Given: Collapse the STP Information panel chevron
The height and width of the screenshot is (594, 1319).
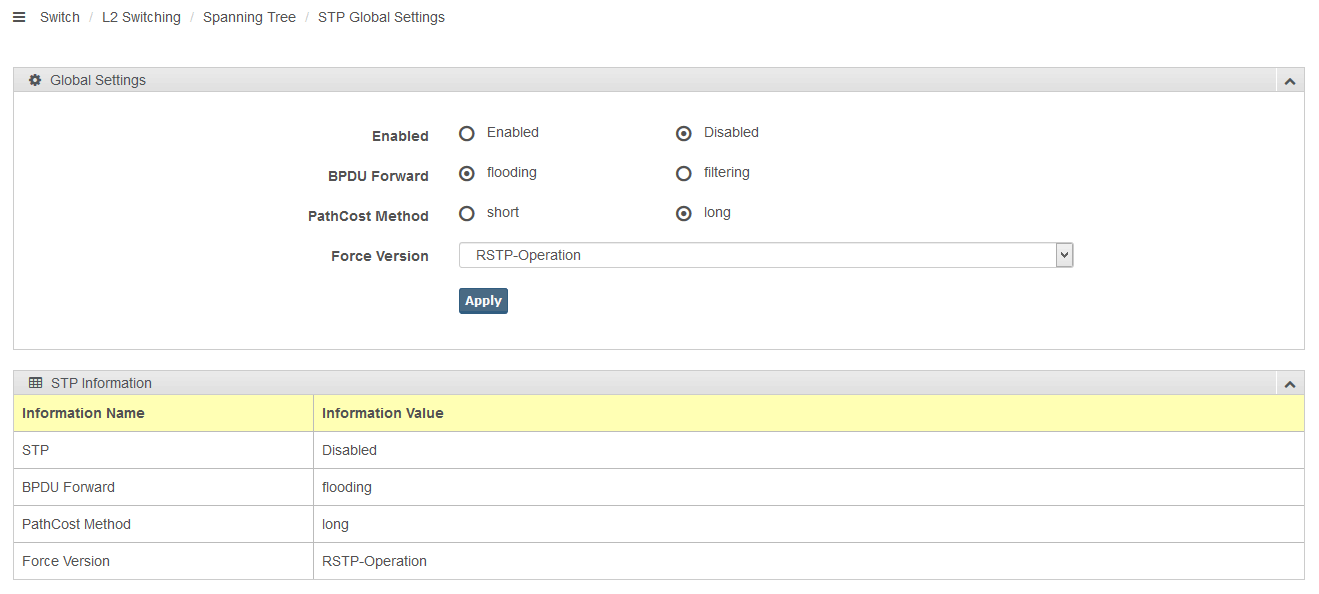Looking at the screenshot, I should tap(1290, 384).
